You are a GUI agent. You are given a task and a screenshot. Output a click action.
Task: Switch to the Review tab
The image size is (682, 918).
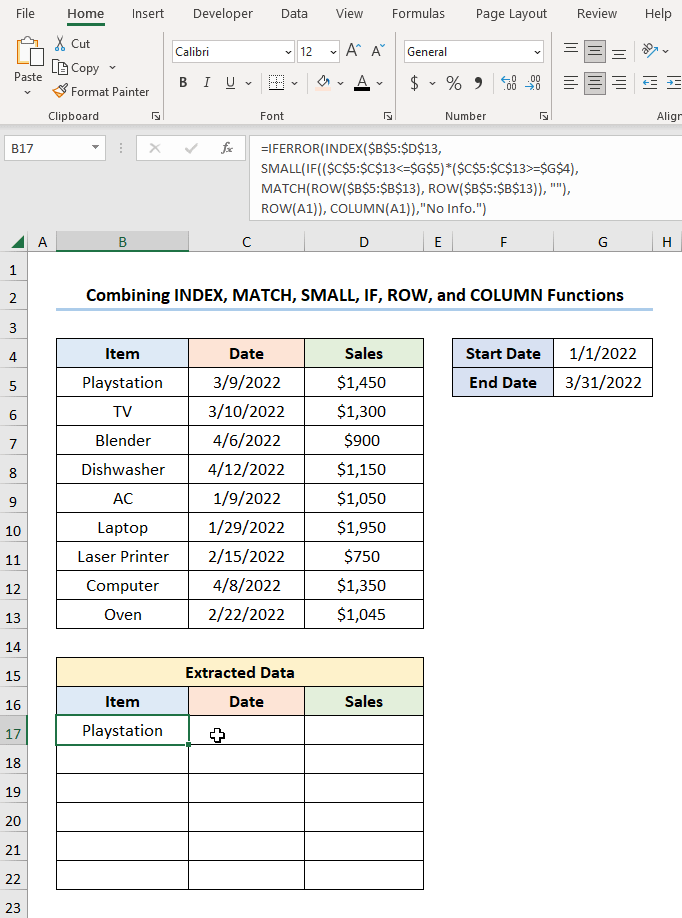pos(597,13)
